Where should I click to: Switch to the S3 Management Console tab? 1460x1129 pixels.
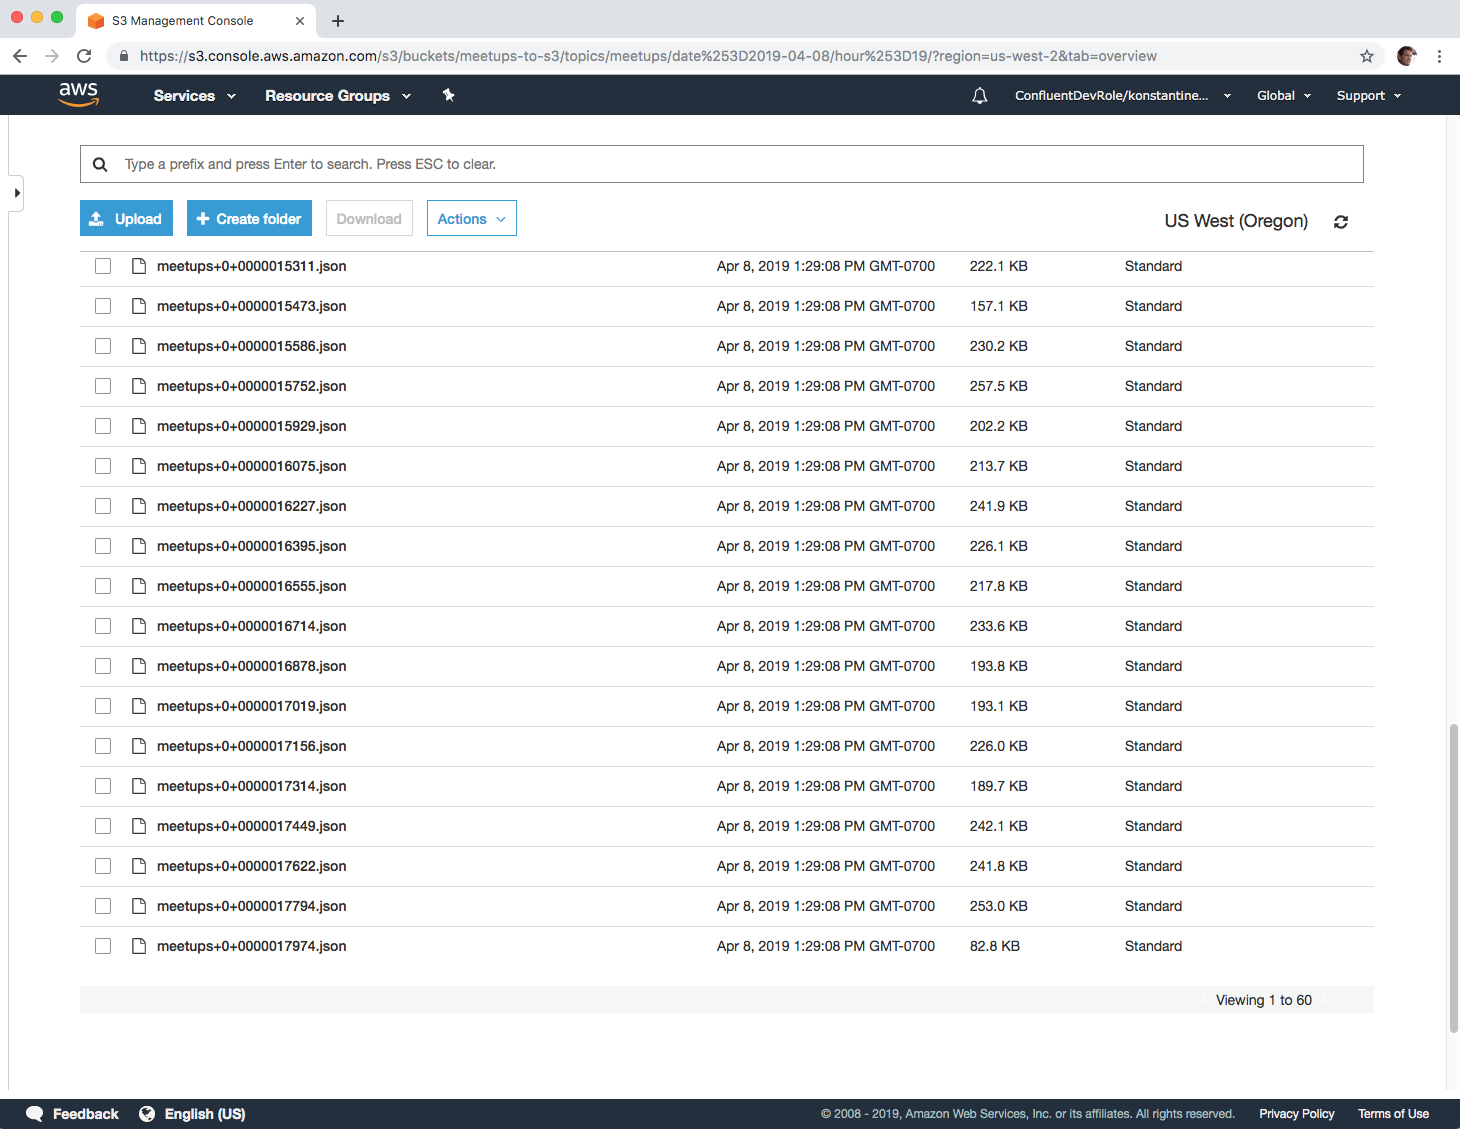[x=195, y=21]
